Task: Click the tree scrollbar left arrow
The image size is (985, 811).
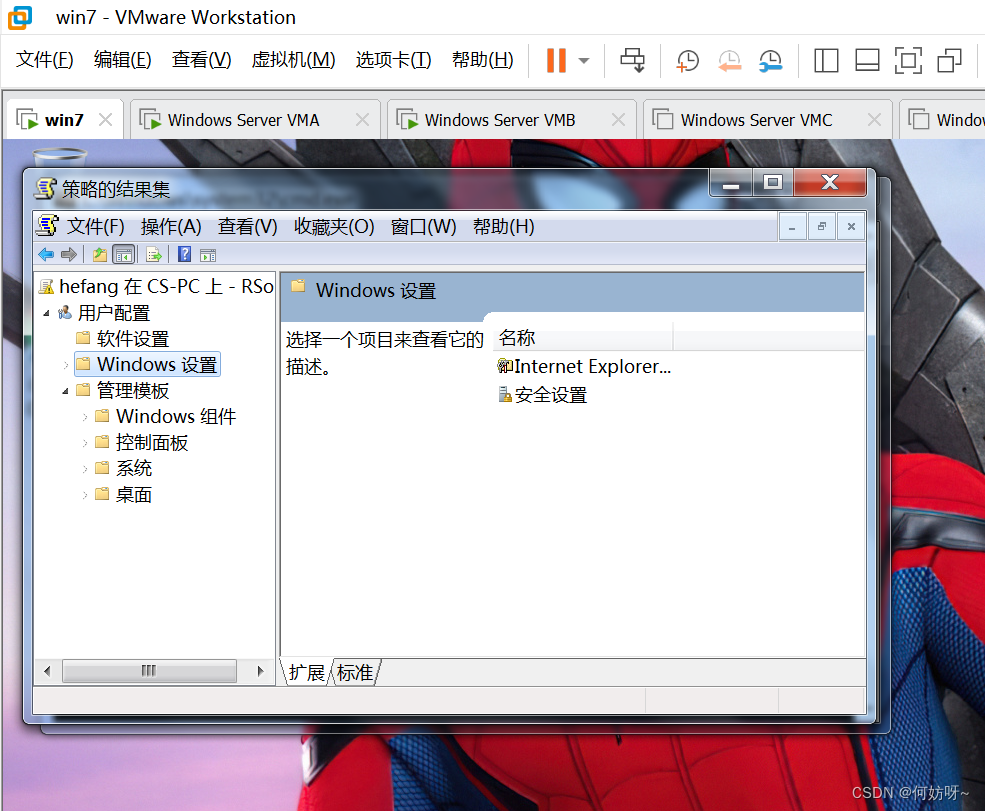Action: (48, 671)
